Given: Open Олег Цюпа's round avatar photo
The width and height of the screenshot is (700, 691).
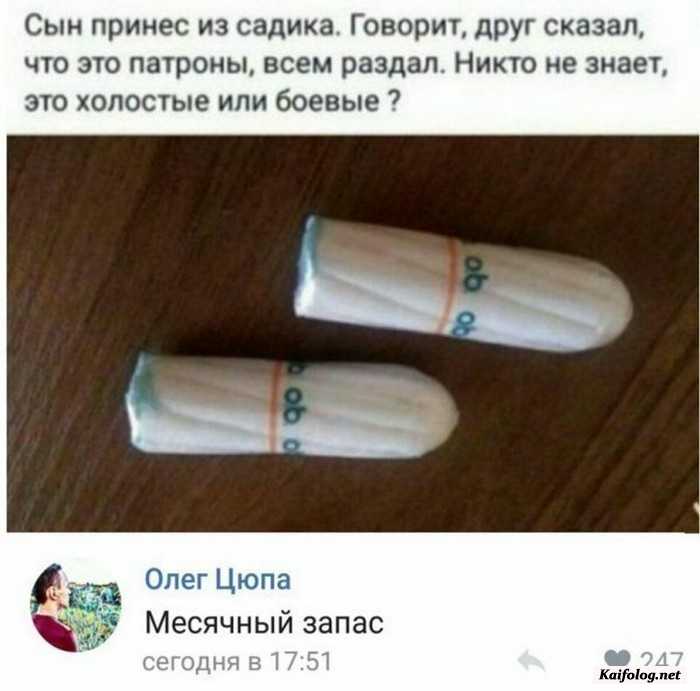Looking at the screenshot, I should coord(76,607).
